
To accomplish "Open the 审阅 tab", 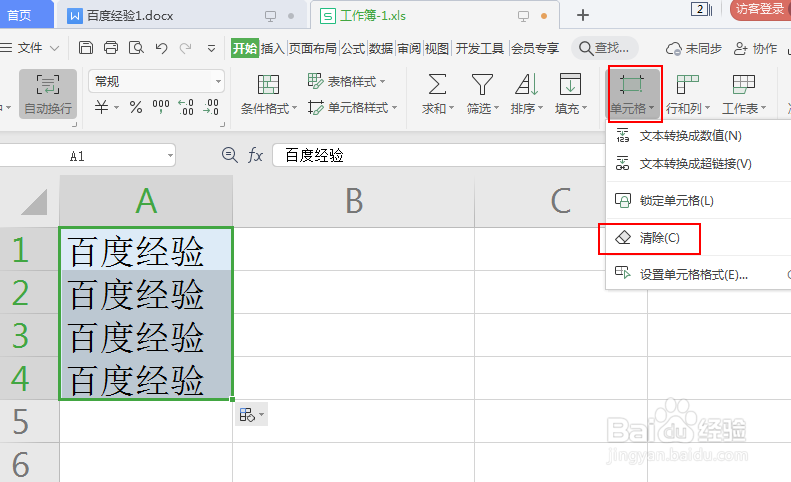I will (x=409, y=48).
